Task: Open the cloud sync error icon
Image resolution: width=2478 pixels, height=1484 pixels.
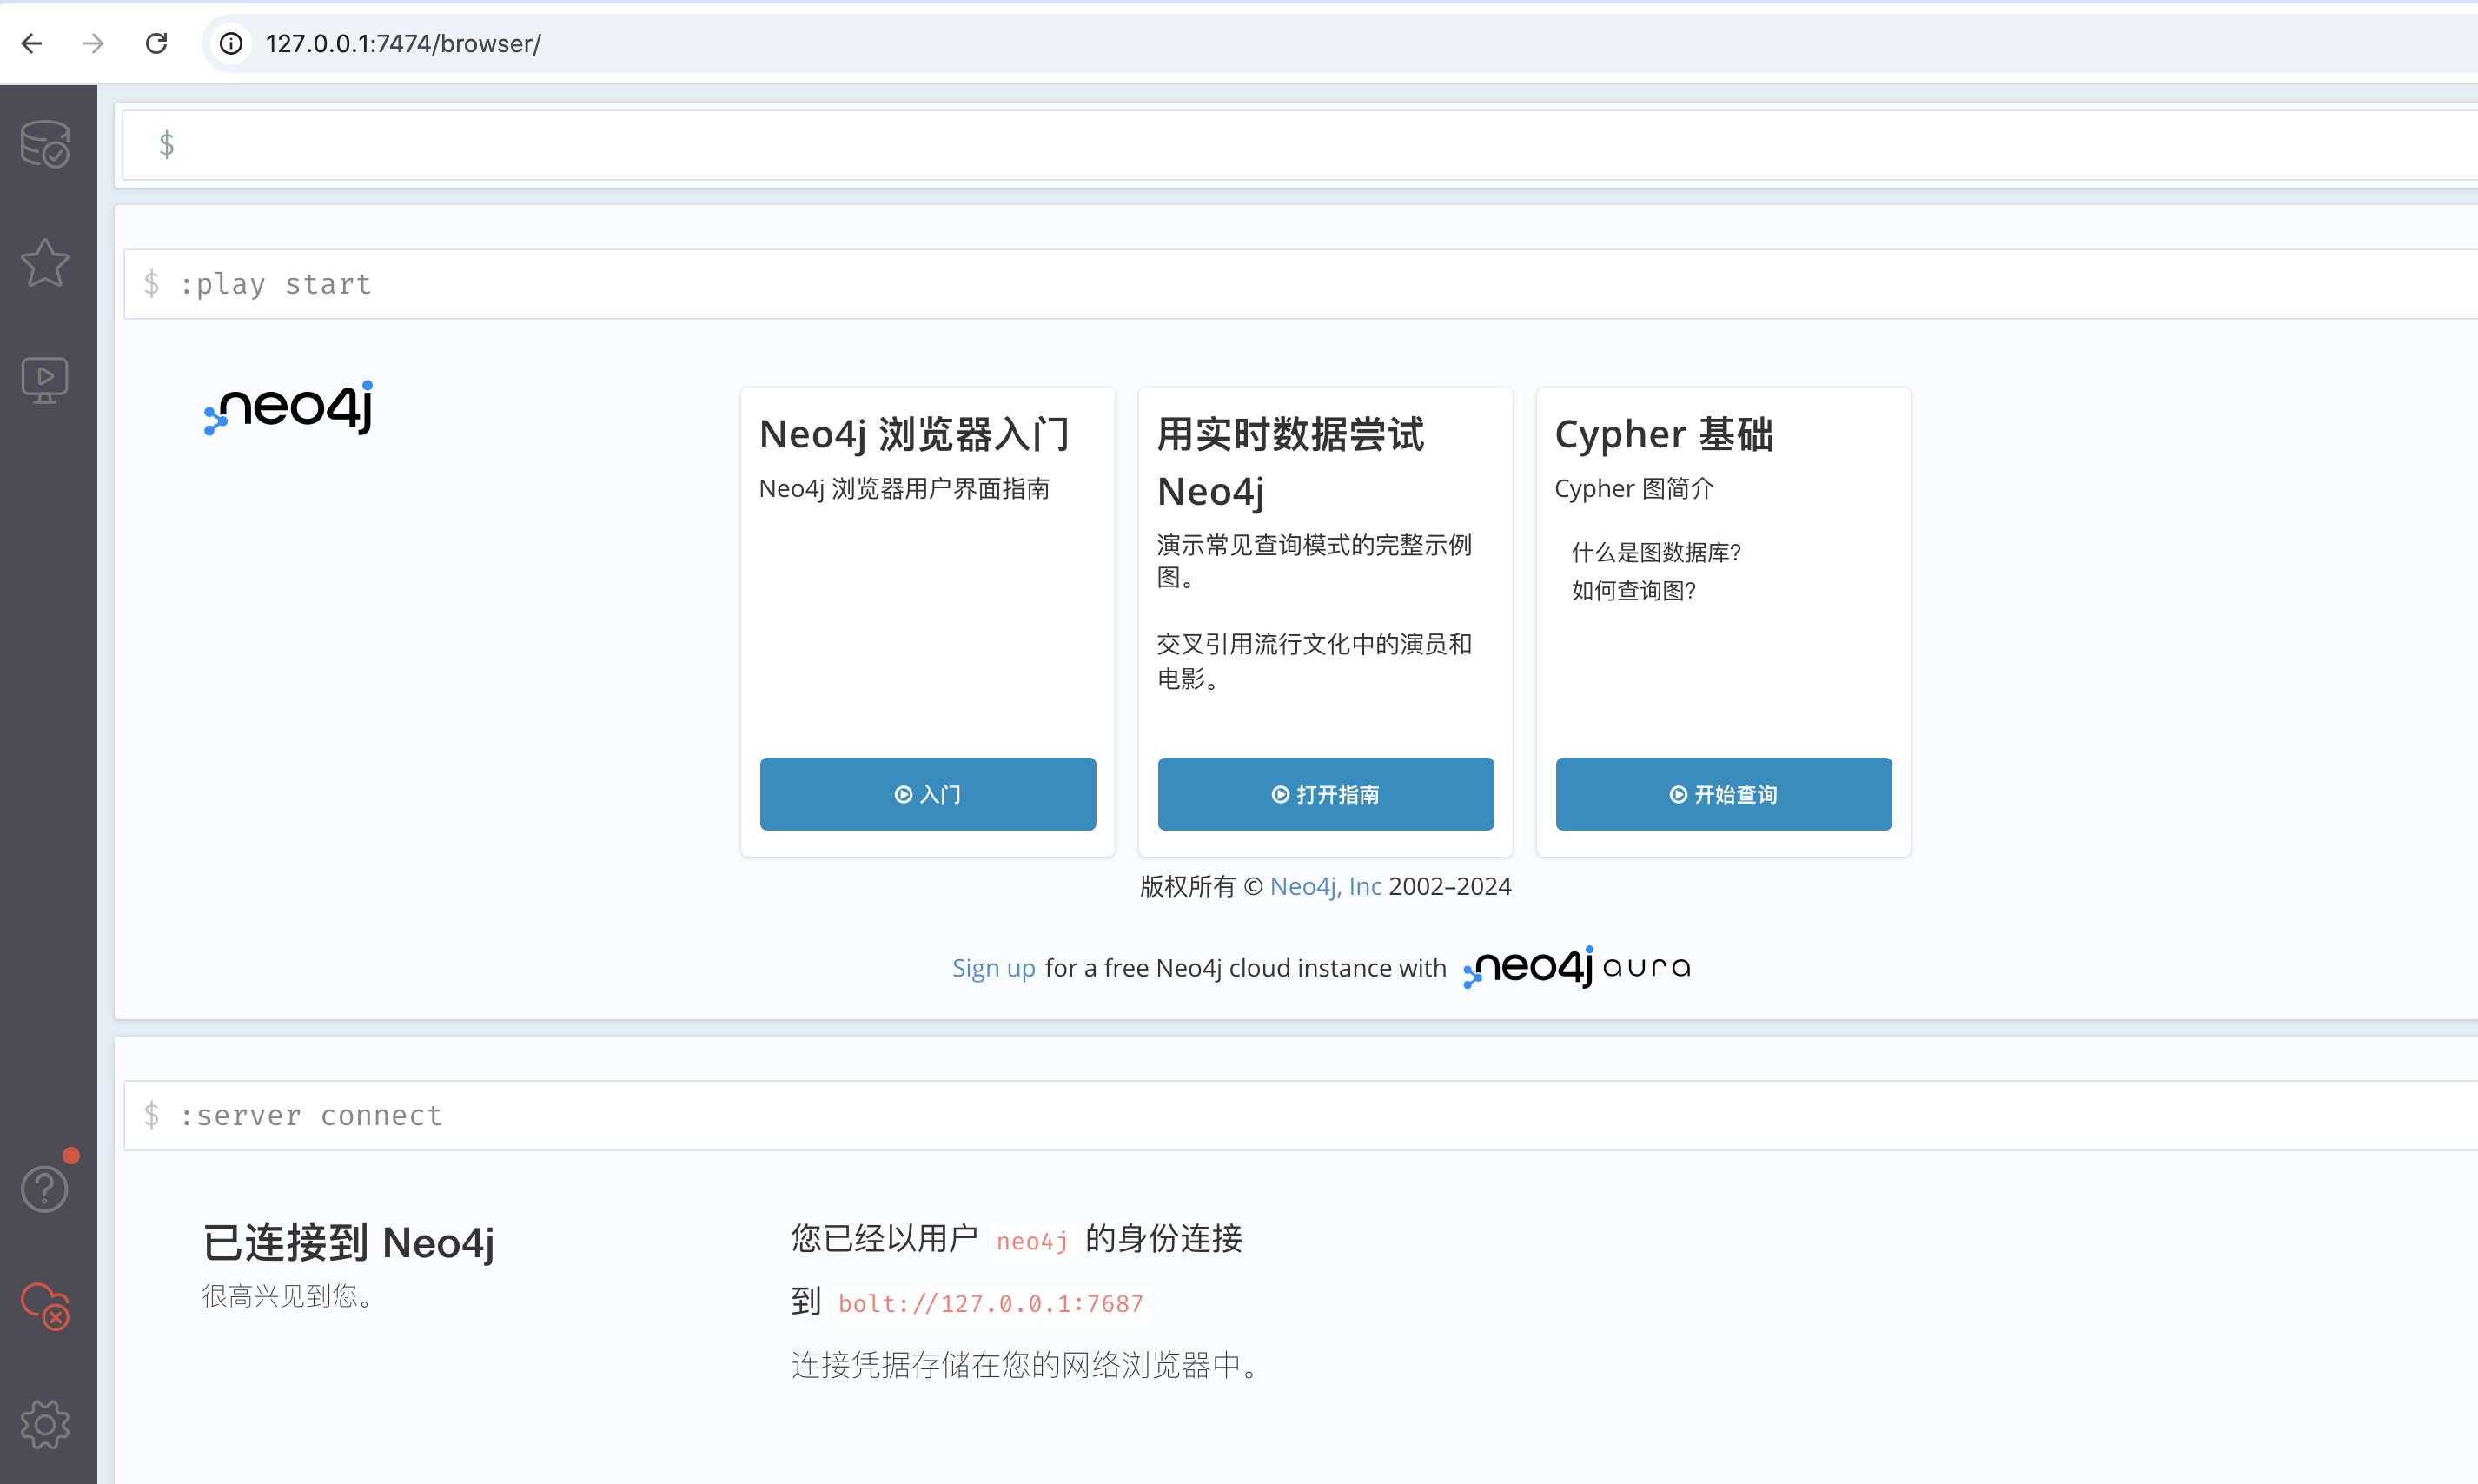Action: [45, 1306]
